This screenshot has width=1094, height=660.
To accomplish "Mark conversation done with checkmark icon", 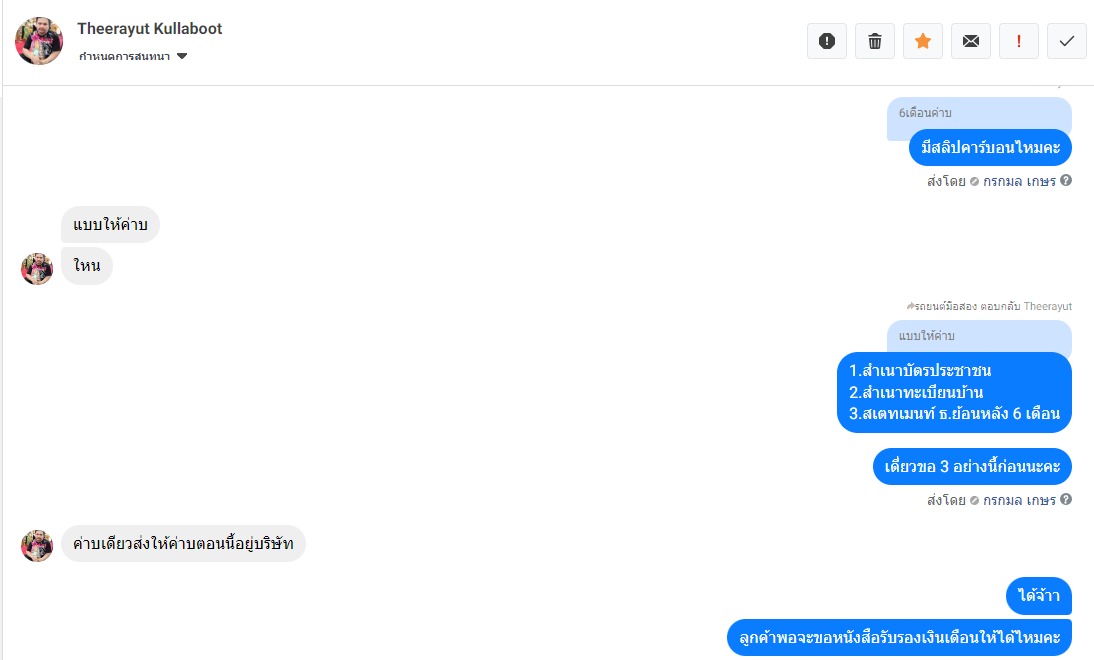I will [x=1067, y=41].
